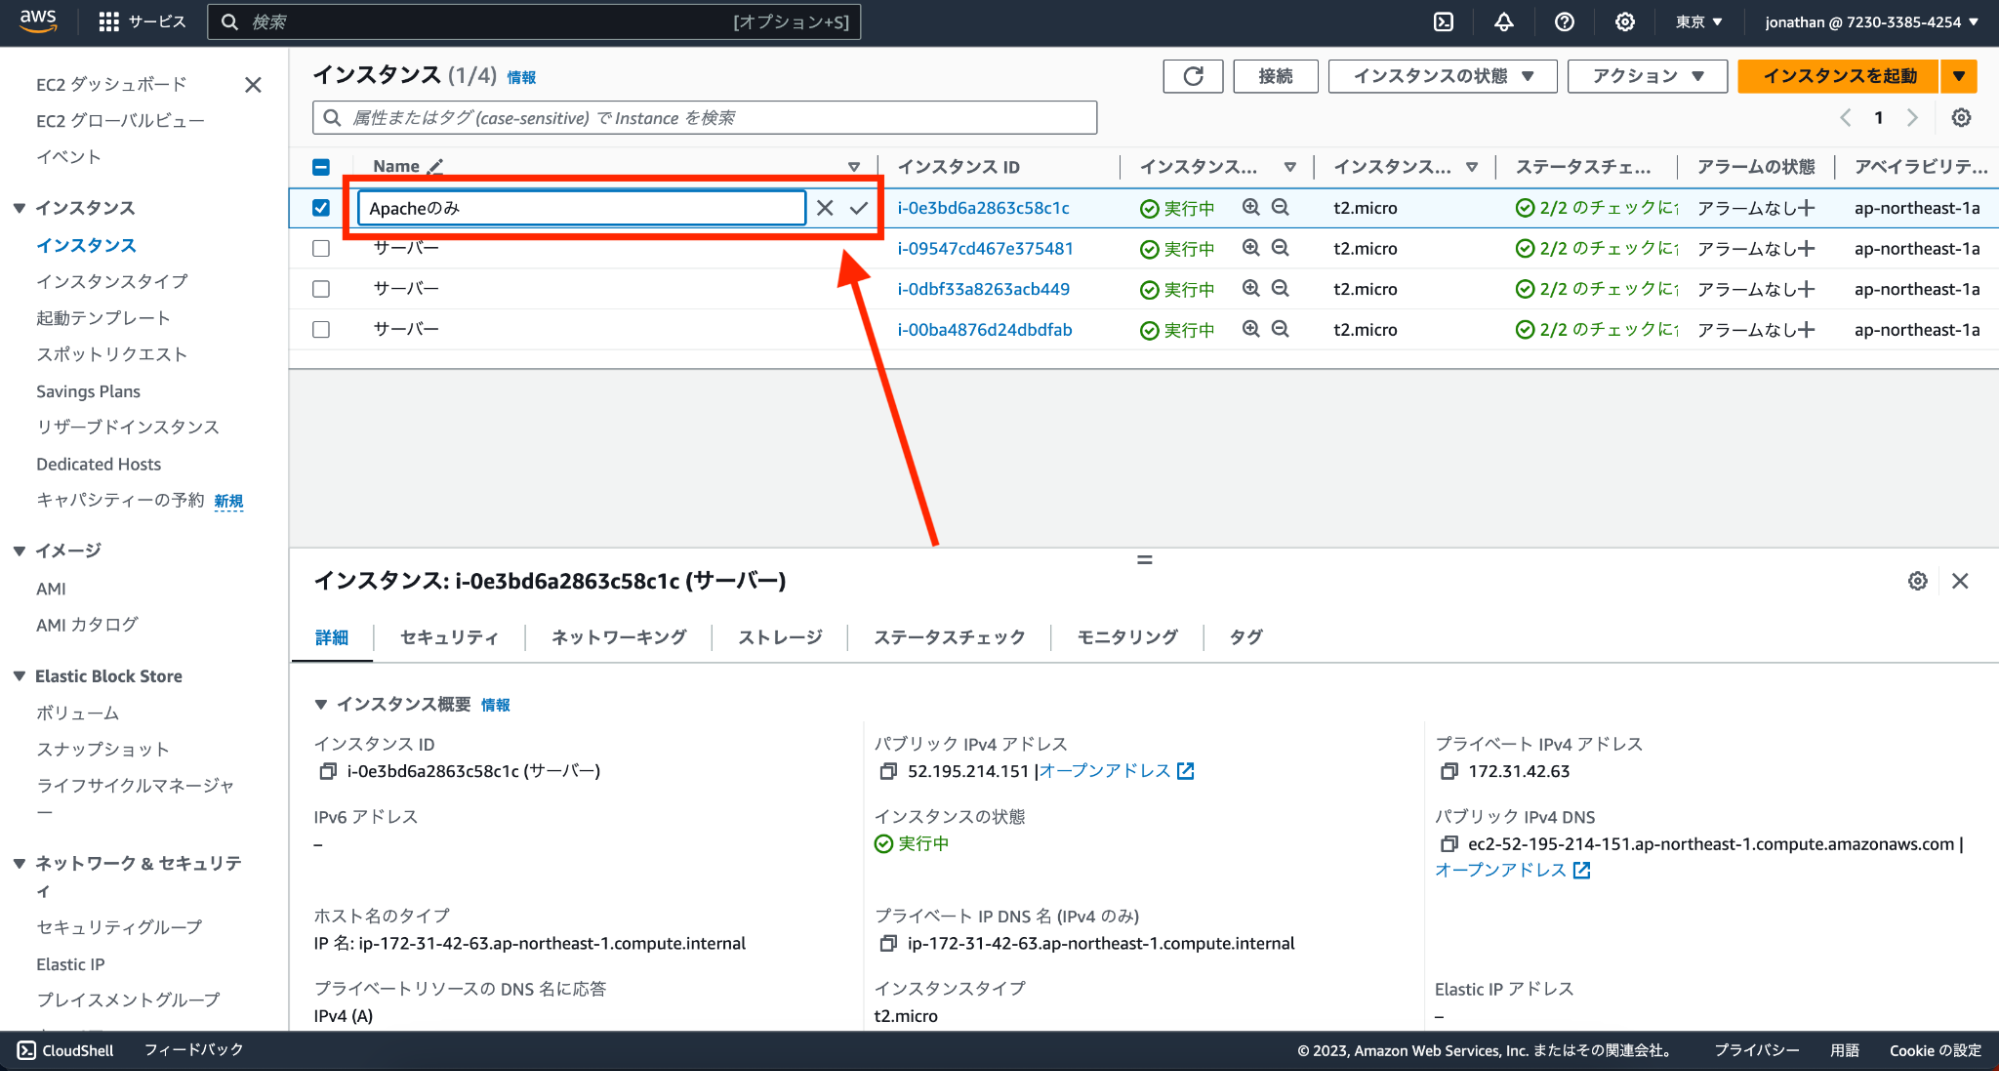
Task: Zoom in filter for instance i-00ba4876d24dbdfab state
Action: click(x=1251, y=329)
